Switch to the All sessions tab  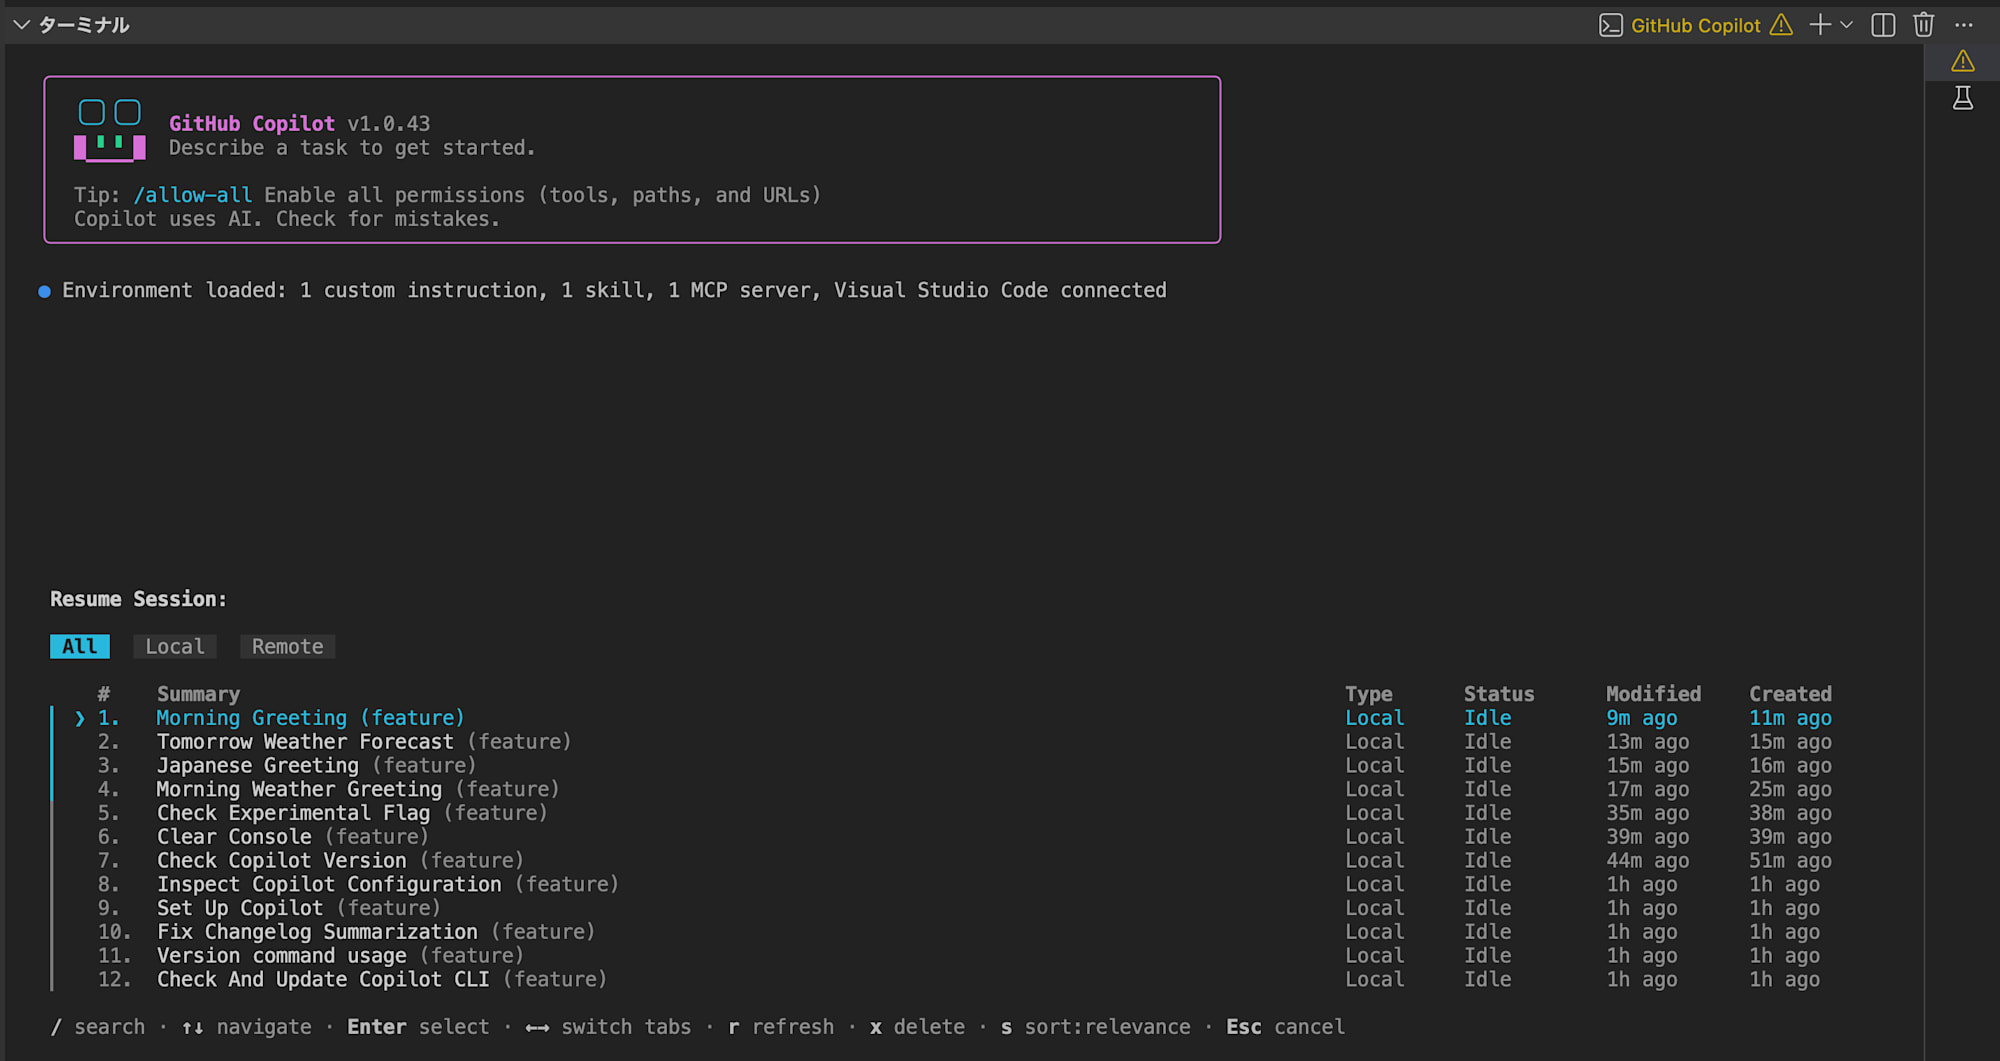coord(80,647)
